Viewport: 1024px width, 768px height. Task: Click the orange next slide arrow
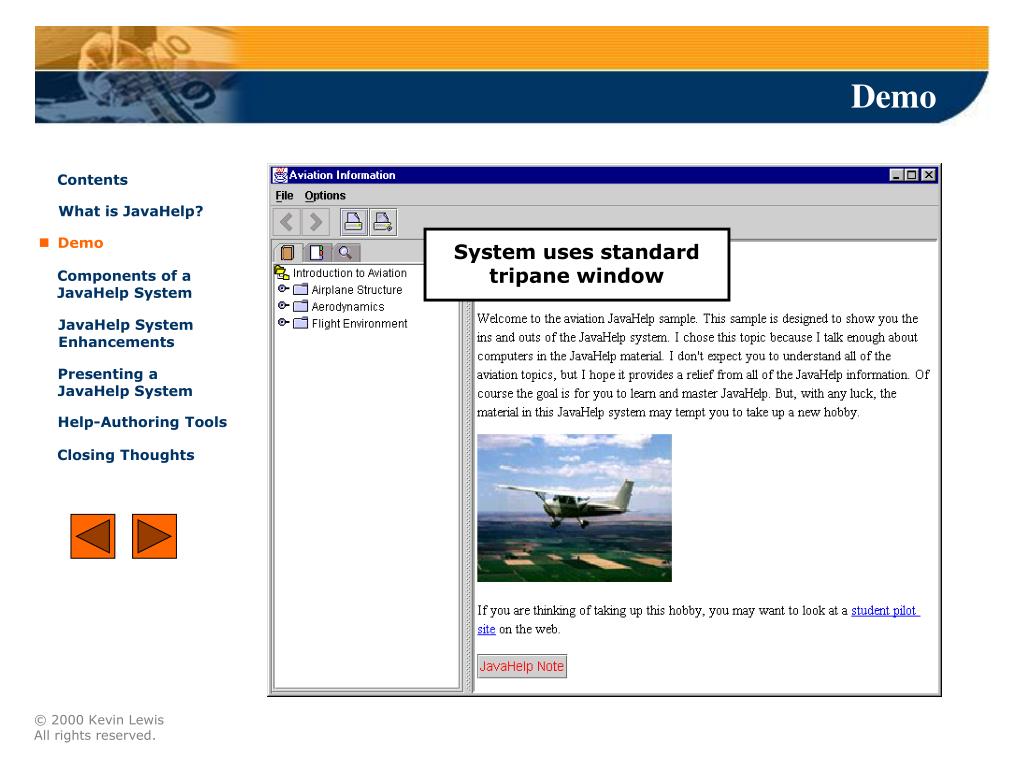click(x=154, y=536)
